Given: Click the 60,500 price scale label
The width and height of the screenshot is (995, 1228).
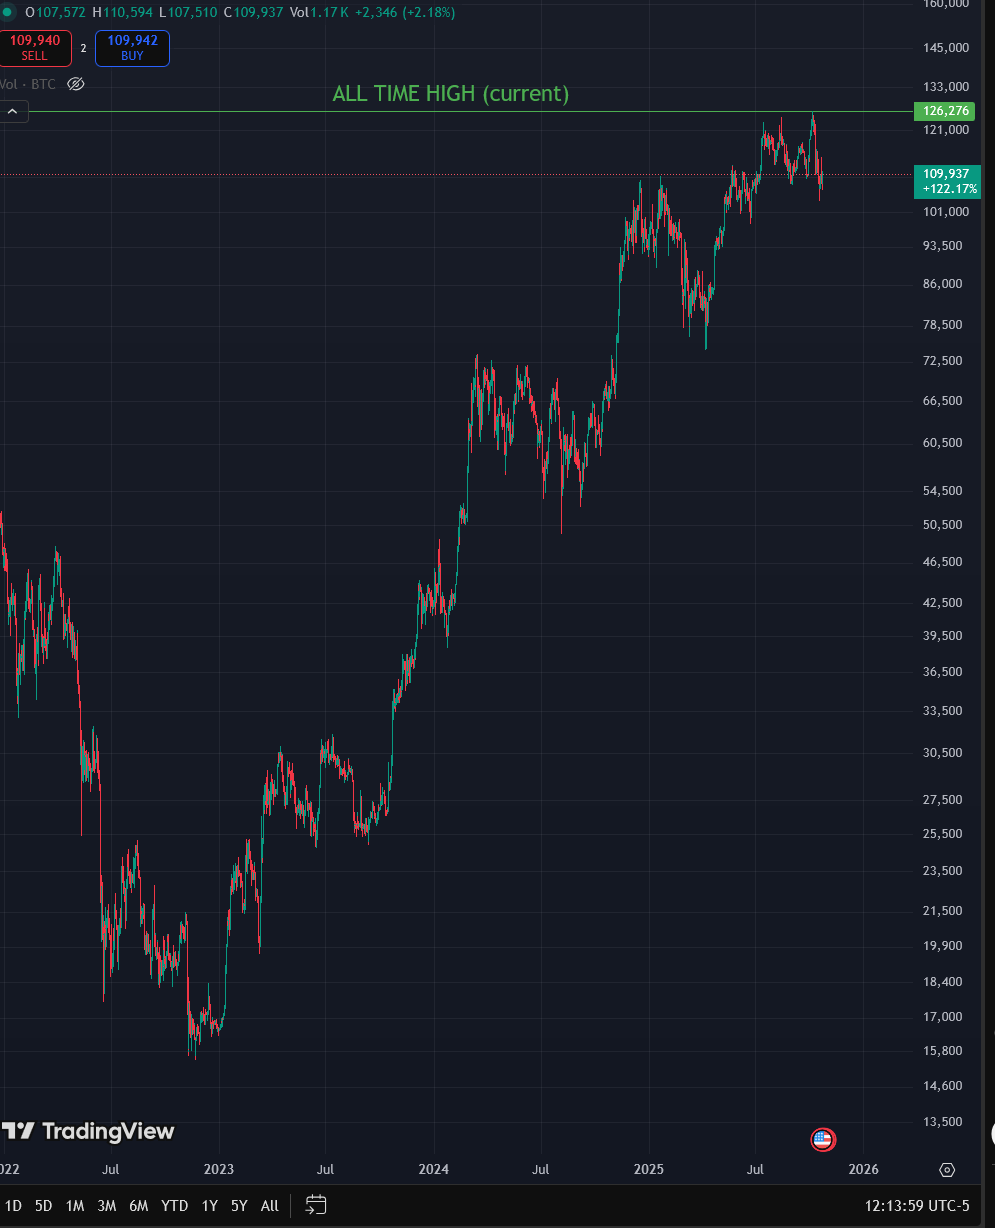Looking at the screenshot, I should click(943, 443).
